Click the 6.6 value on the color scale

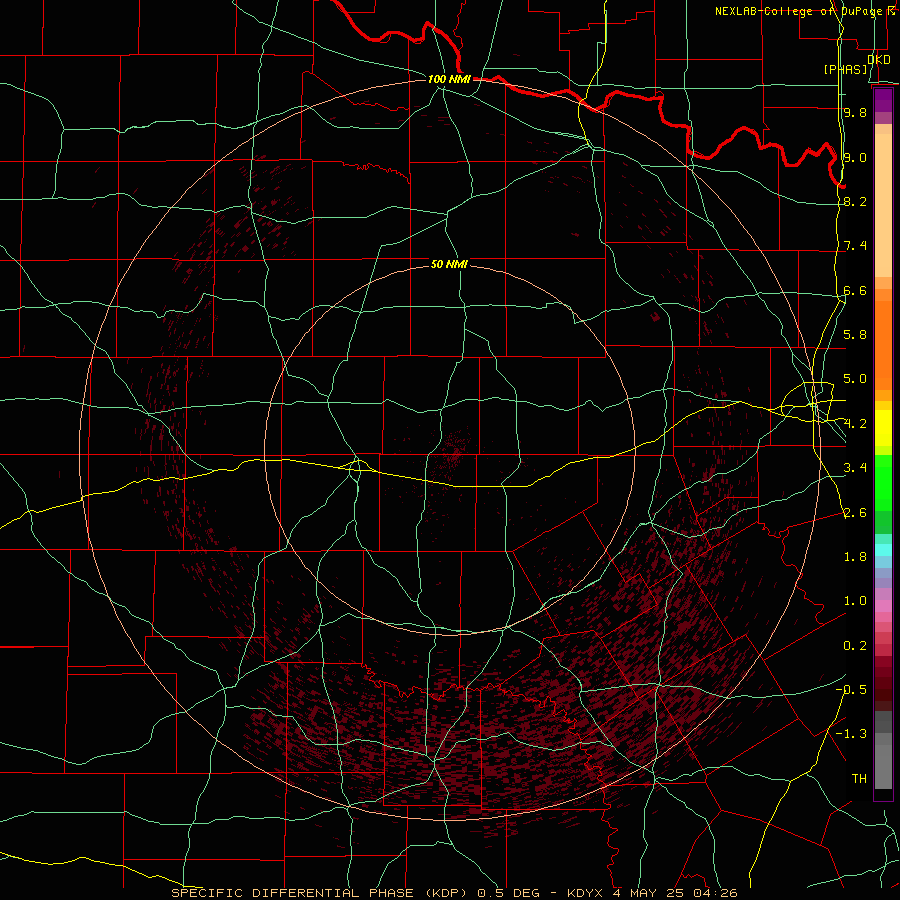[855, 290]
